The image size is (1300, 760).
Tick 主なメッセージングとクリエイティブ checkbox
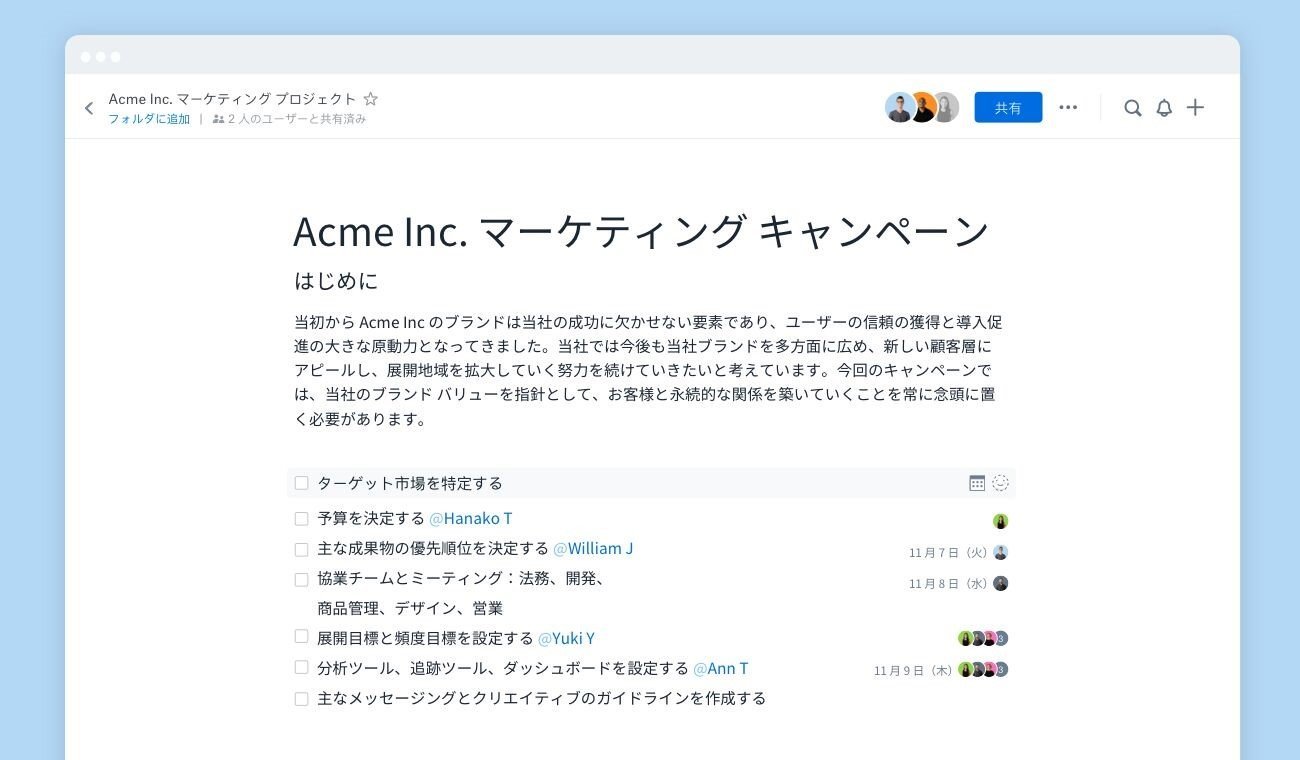tap(301, 699)
